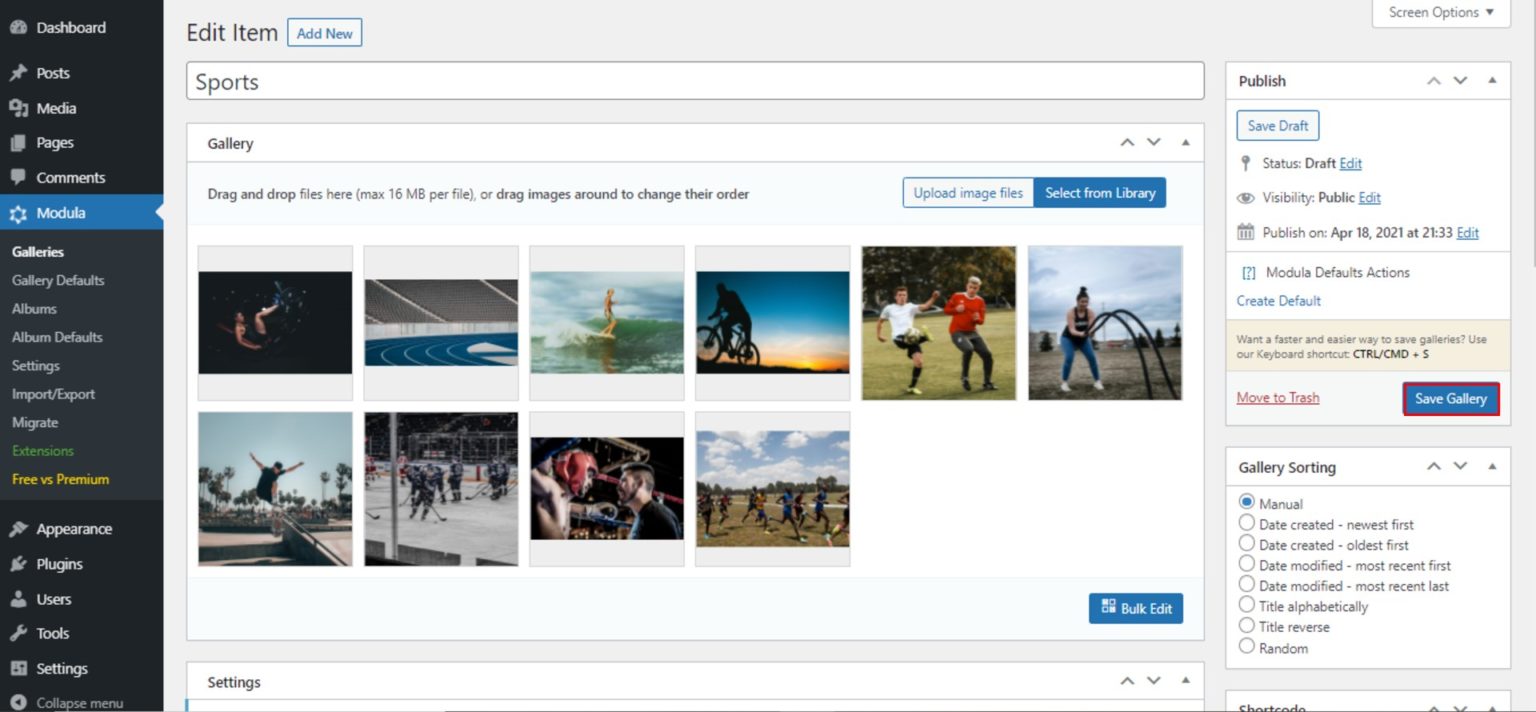Click the Pages sidebar icon

tap(18, 142)
